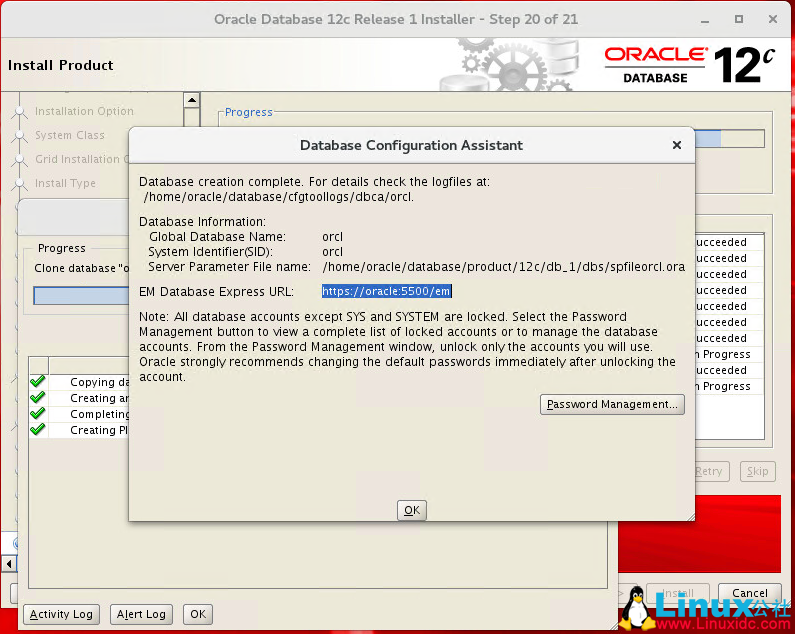This screenshot has height=634, width=795.
Task: Click the Global Database Name value orcl
Action: pos(333,237)
